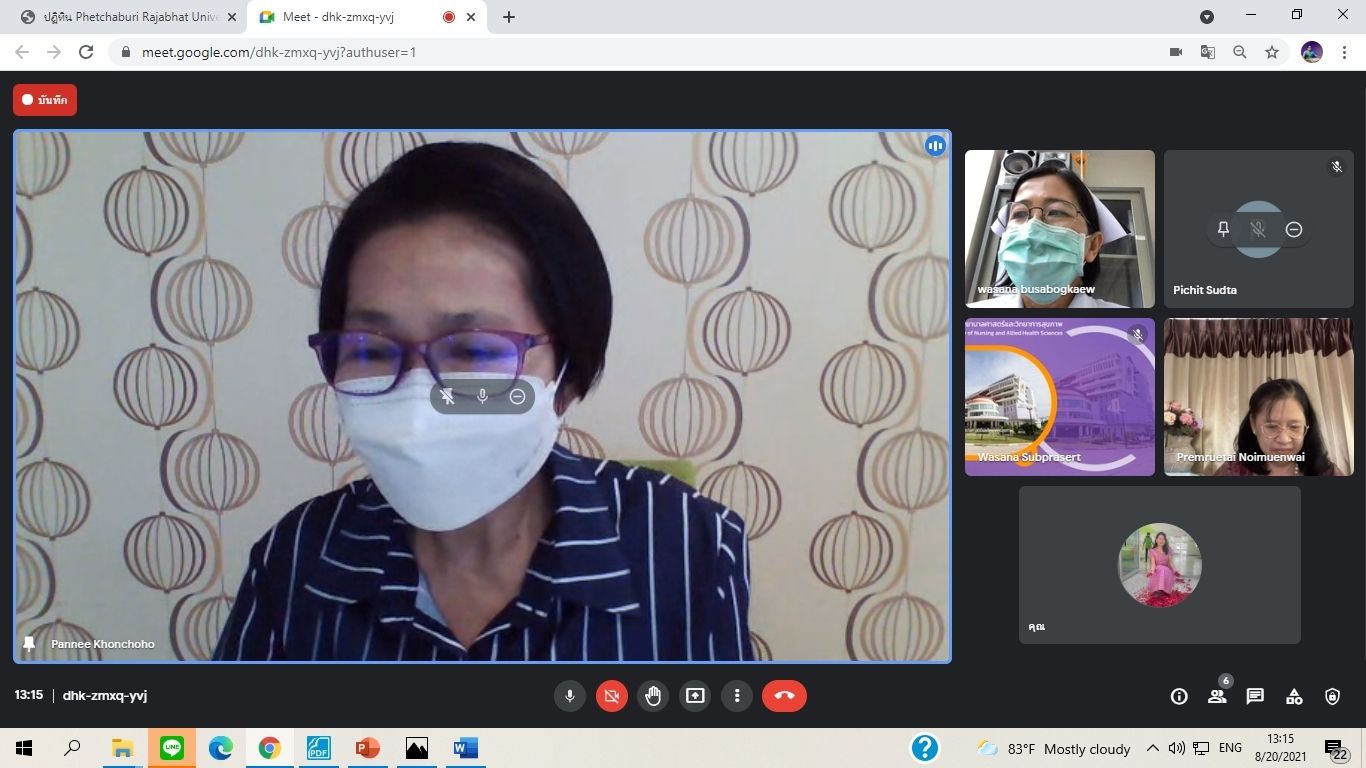
Task: Unpin Pannee Khonchoho's video
Action: tap(448, 397)
